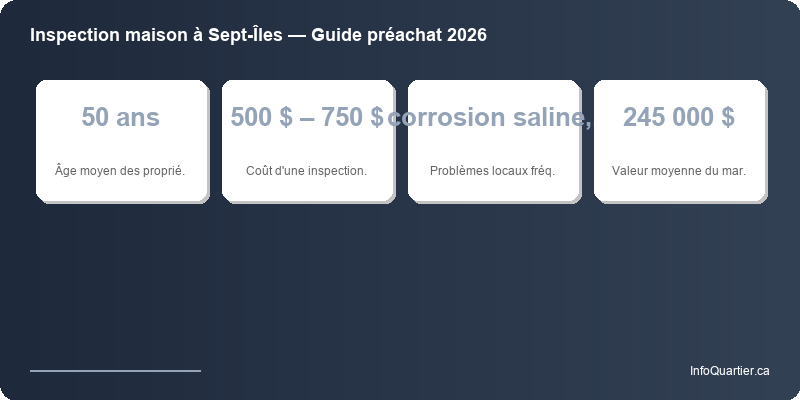Click the year 2026 in the title

pyautogui.click(x=466, y=35)
